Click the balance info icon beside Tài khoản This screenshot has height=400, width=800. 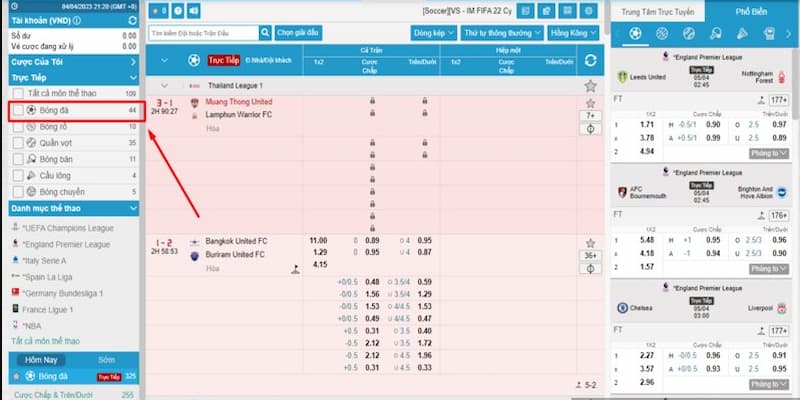[x=77, y=21]
